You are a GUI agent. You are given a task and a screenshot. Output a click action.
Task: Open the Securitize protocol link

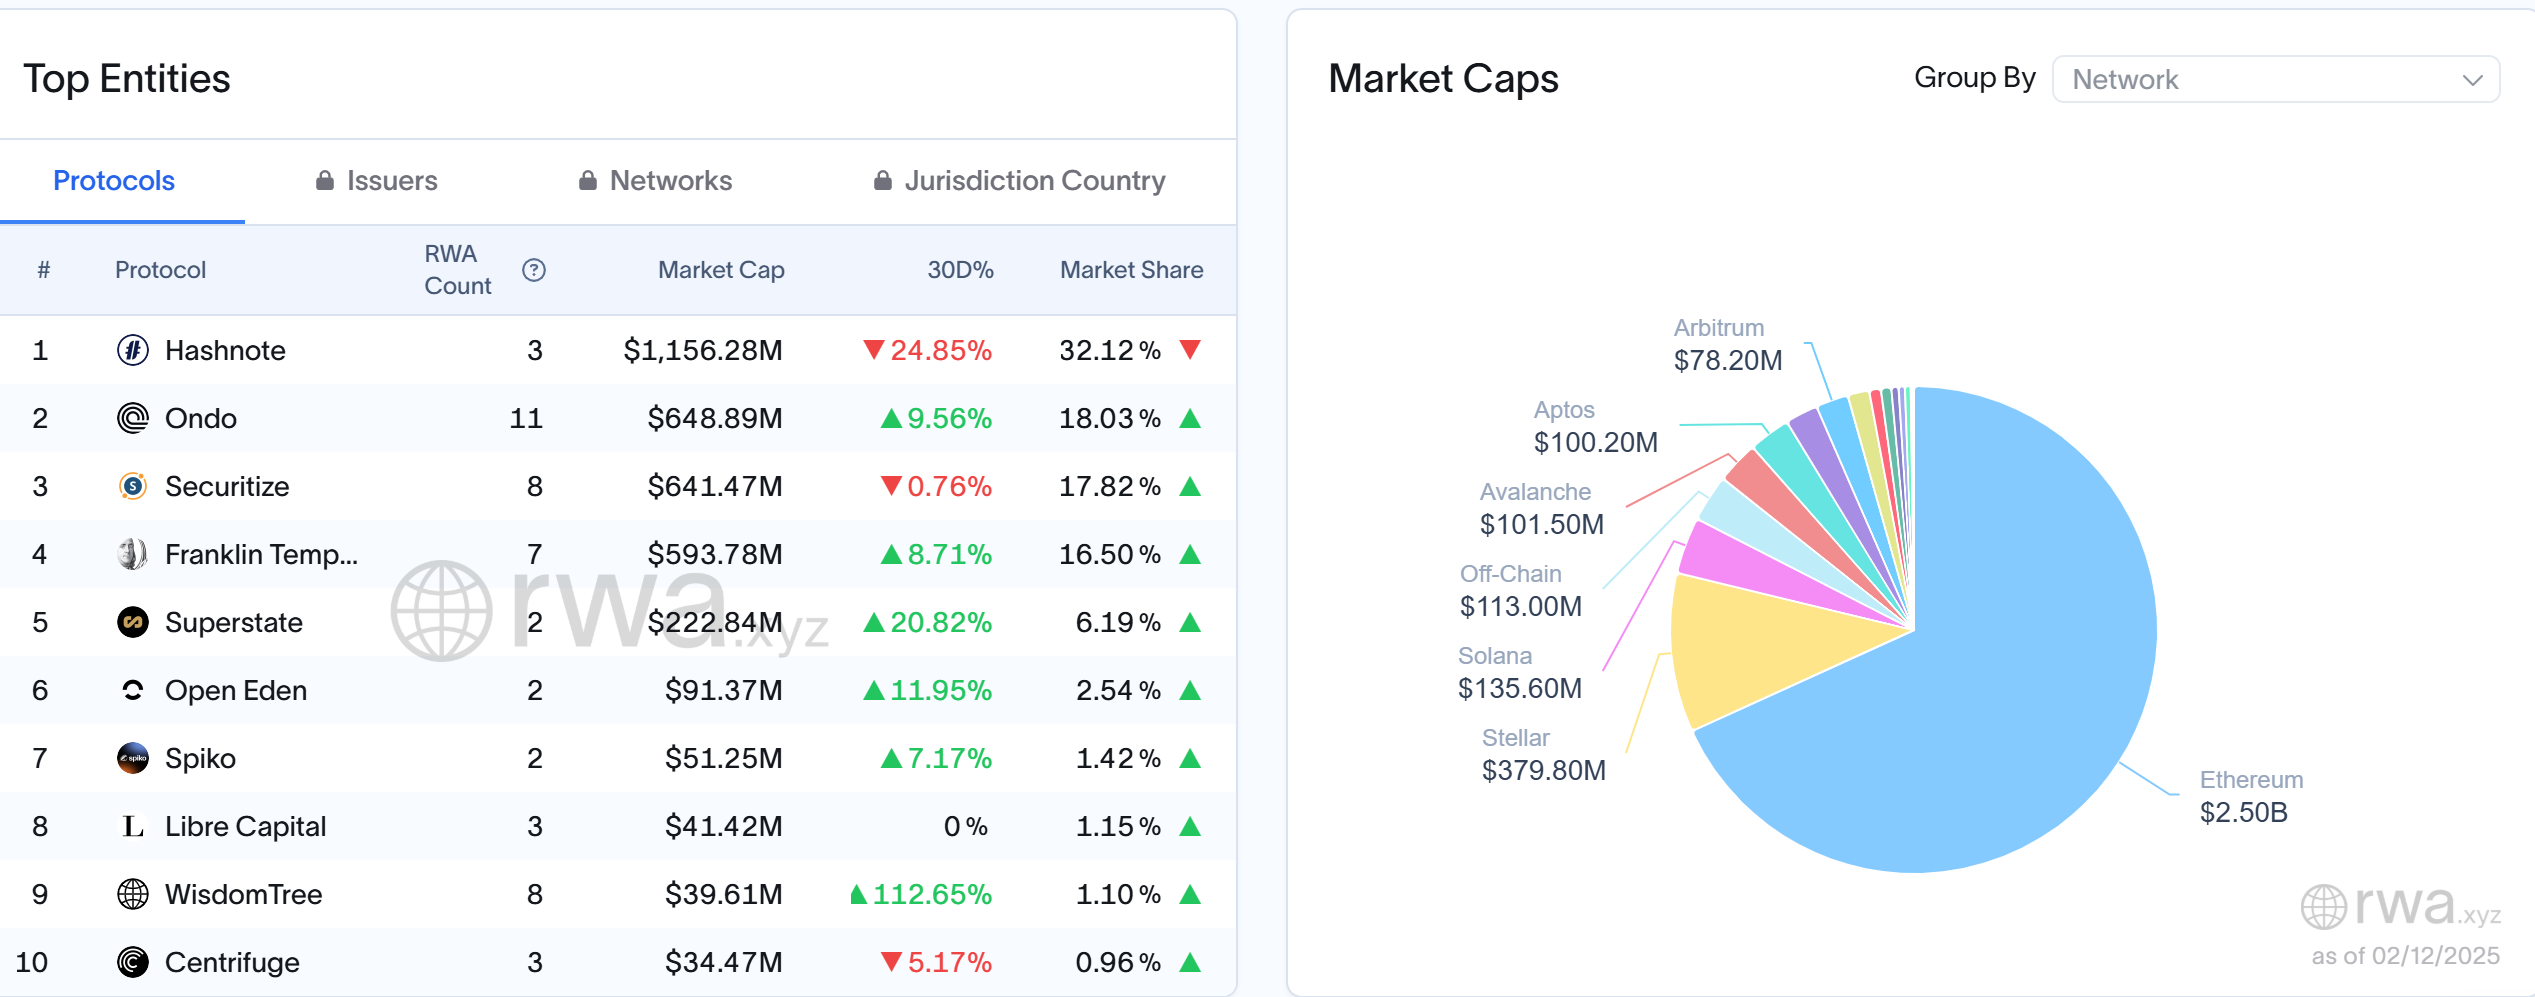[x=227, y=486]
